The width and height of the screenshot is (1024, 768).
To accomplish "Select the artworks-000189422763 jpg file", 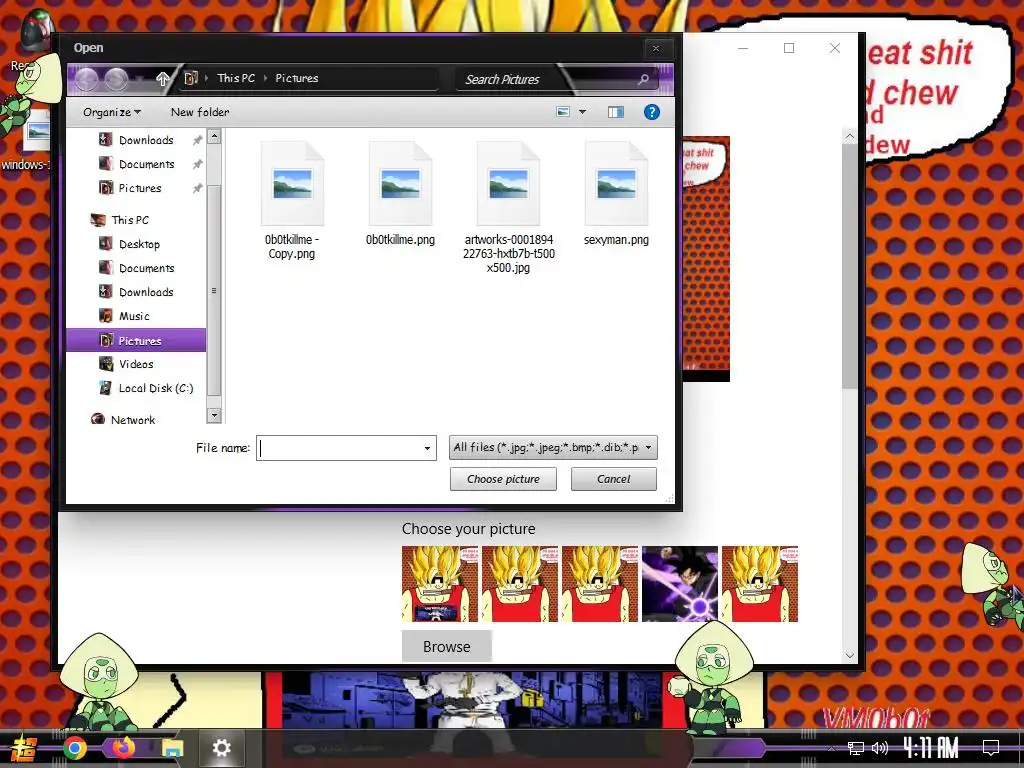I will [x=509, y=208].
